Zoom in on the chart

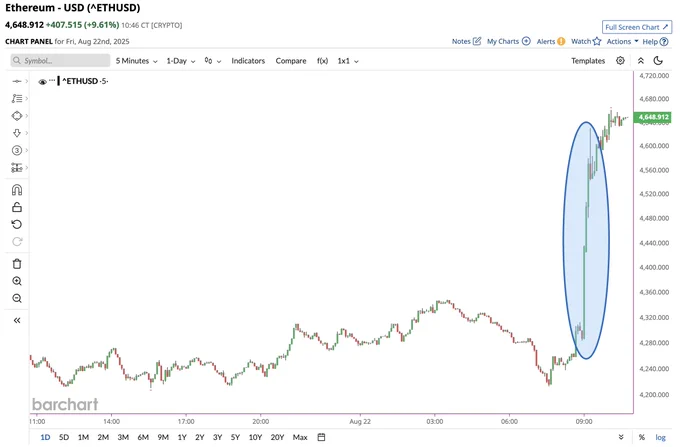(16, 281)
